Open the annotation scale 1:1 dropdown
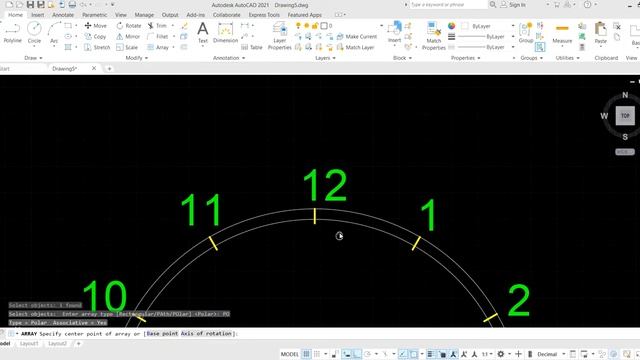Viewport: 640px width, 360px height. 487,354
